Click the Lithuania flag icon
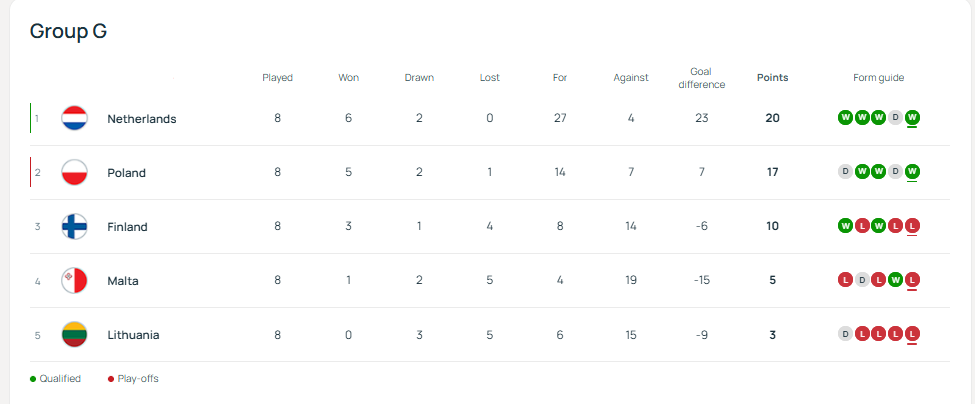Screen dimensions: 975x404 [x=75, y=335]
